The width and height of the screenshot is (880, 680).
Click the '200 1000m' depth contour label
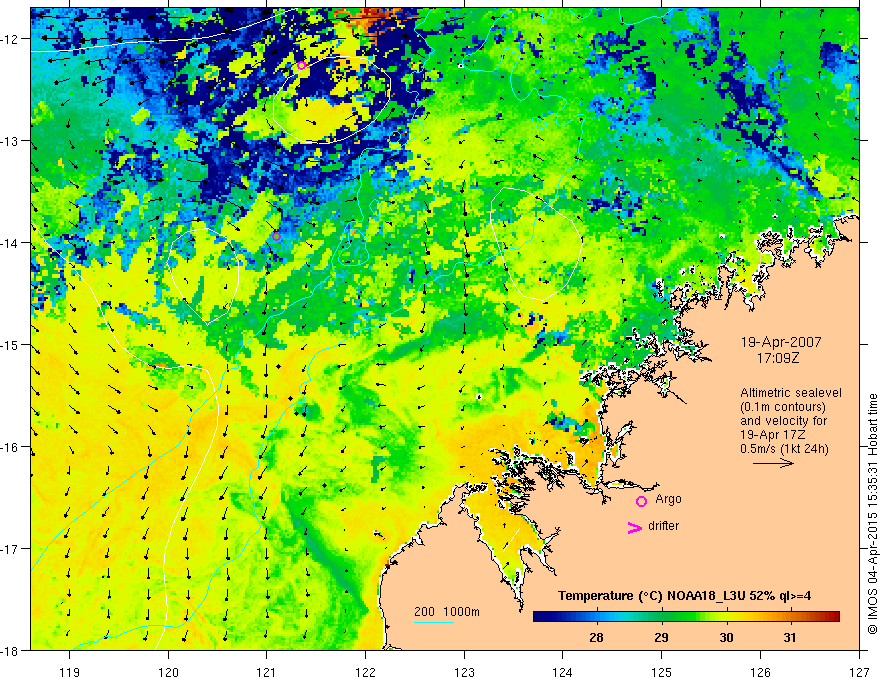pos(447,612)
